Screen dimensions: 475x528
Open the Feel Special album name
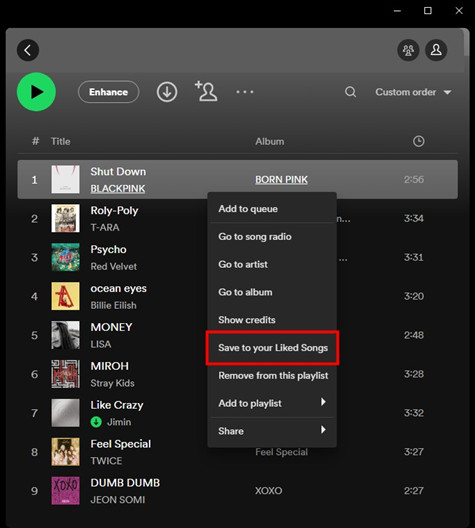(x=281, y=452)
